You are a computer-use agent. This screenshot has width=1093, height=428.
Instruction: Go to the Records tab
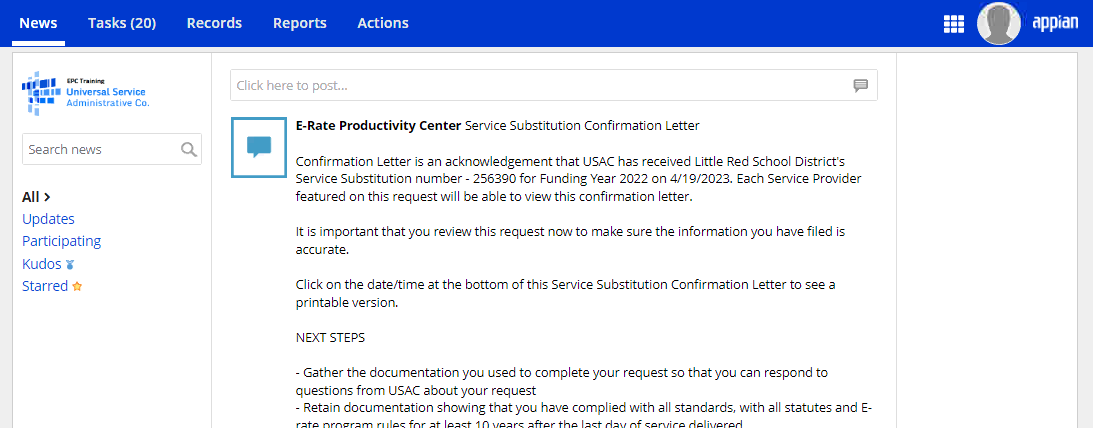214,23
